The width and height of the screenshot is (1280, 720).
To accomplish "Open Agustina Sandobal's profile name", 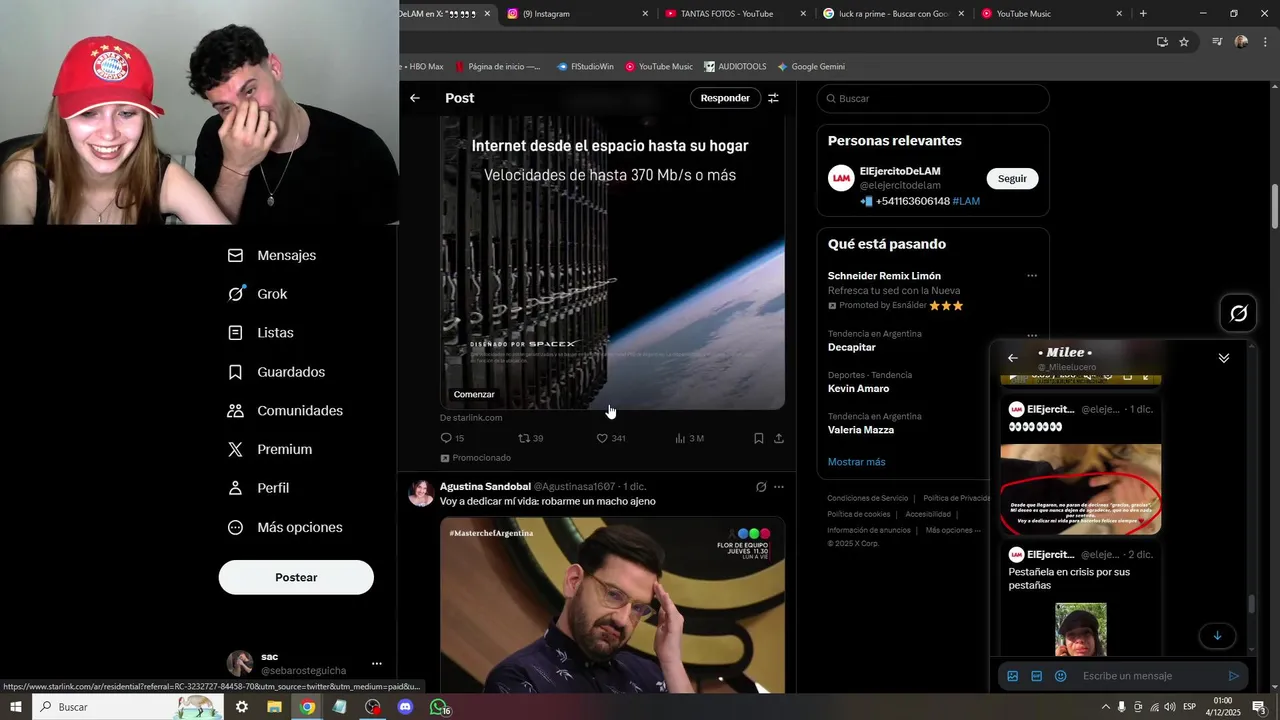I will (x=485, y=486).
